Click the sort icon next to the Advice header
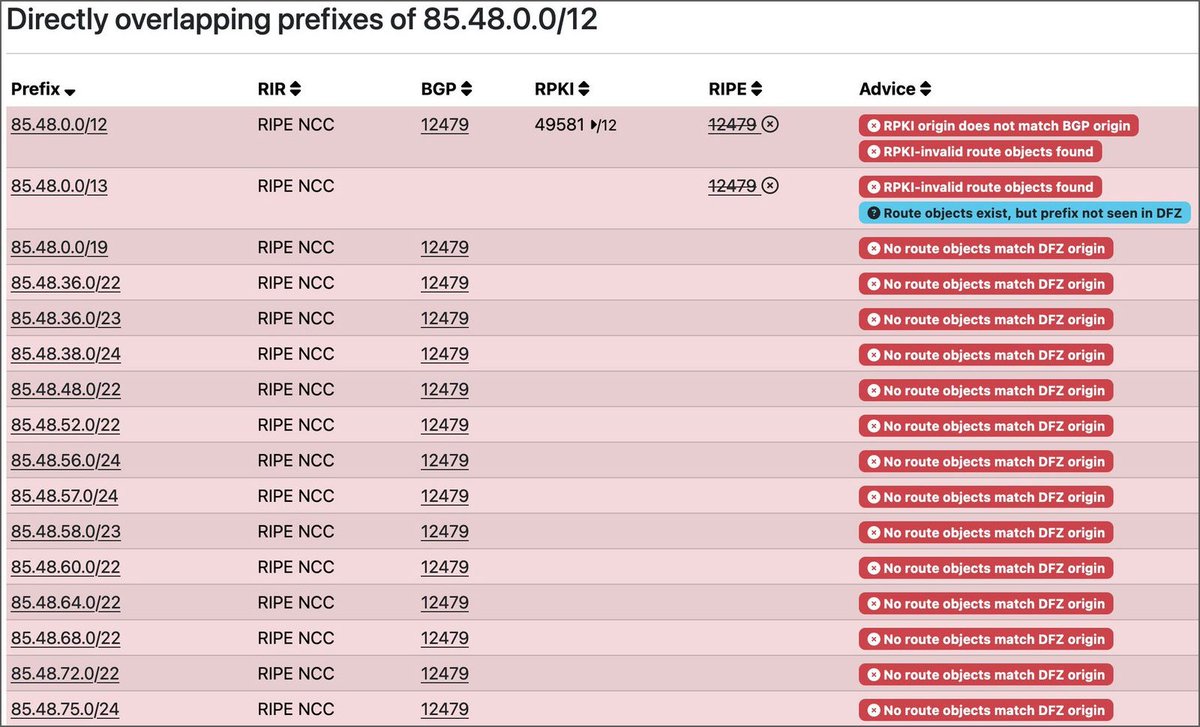This screenshot has height=727, width=1200. coord(927,88)
